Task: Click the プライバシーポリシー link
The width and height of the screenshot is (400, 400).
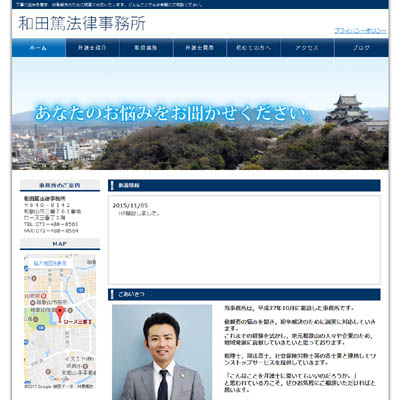Action: click(x=360, y=31)
